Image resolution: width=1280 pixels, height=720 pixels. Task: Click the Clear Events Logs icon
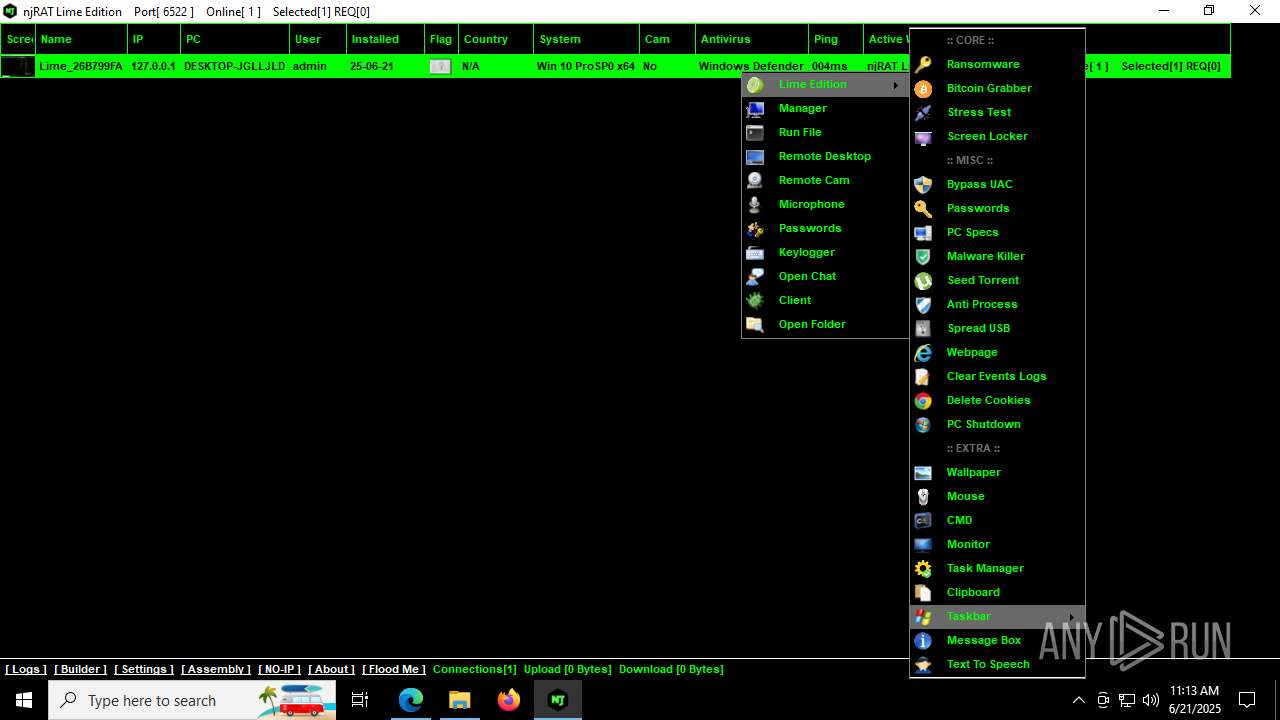[x=923, y=376]
